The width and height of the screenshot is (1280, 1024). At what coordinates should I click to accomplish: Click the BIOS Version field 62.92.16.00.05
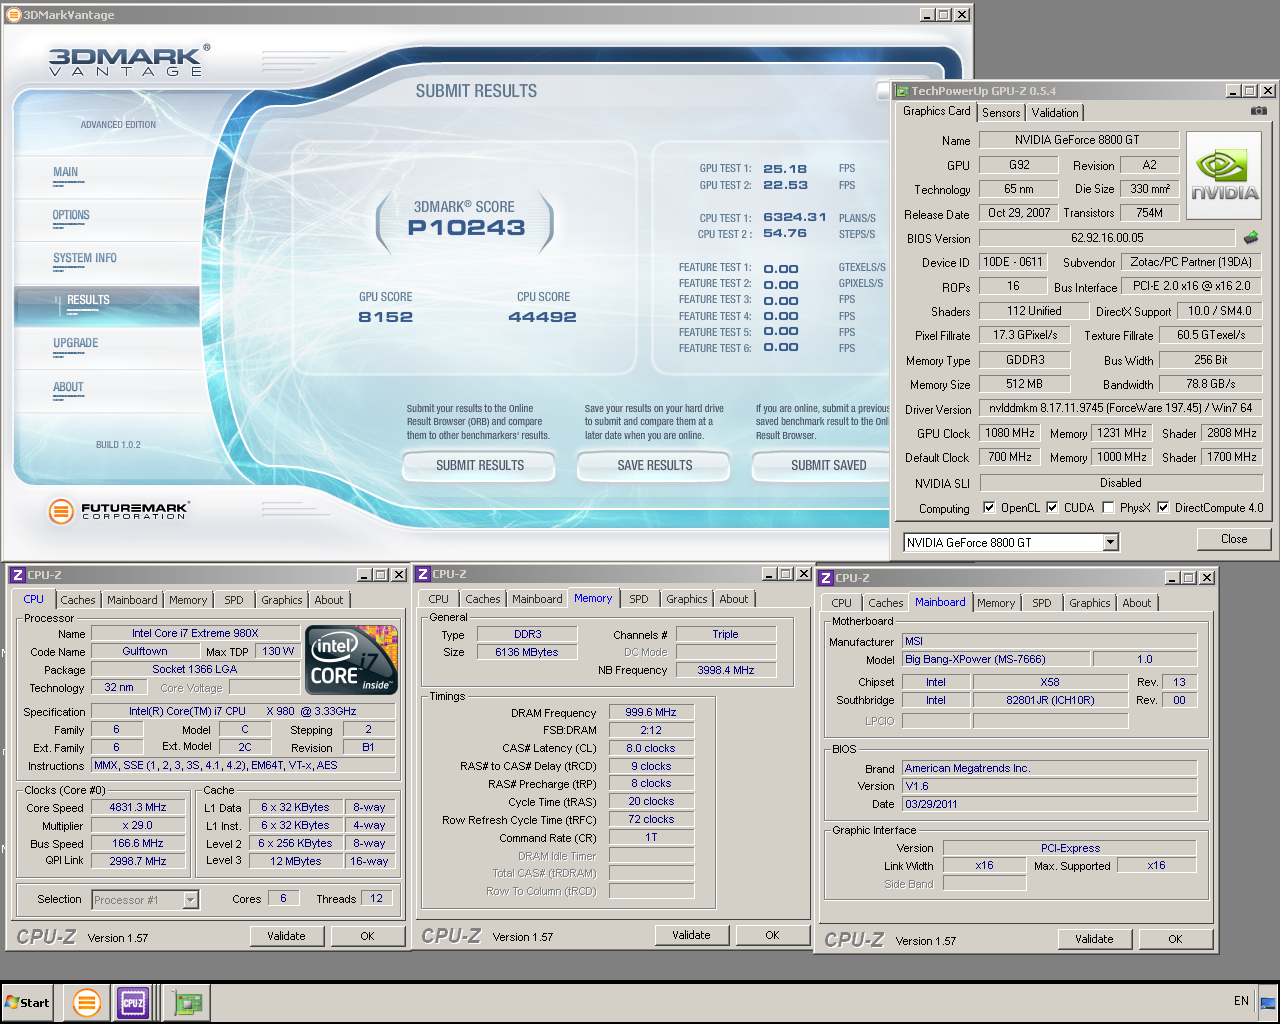coord(1107,238)
